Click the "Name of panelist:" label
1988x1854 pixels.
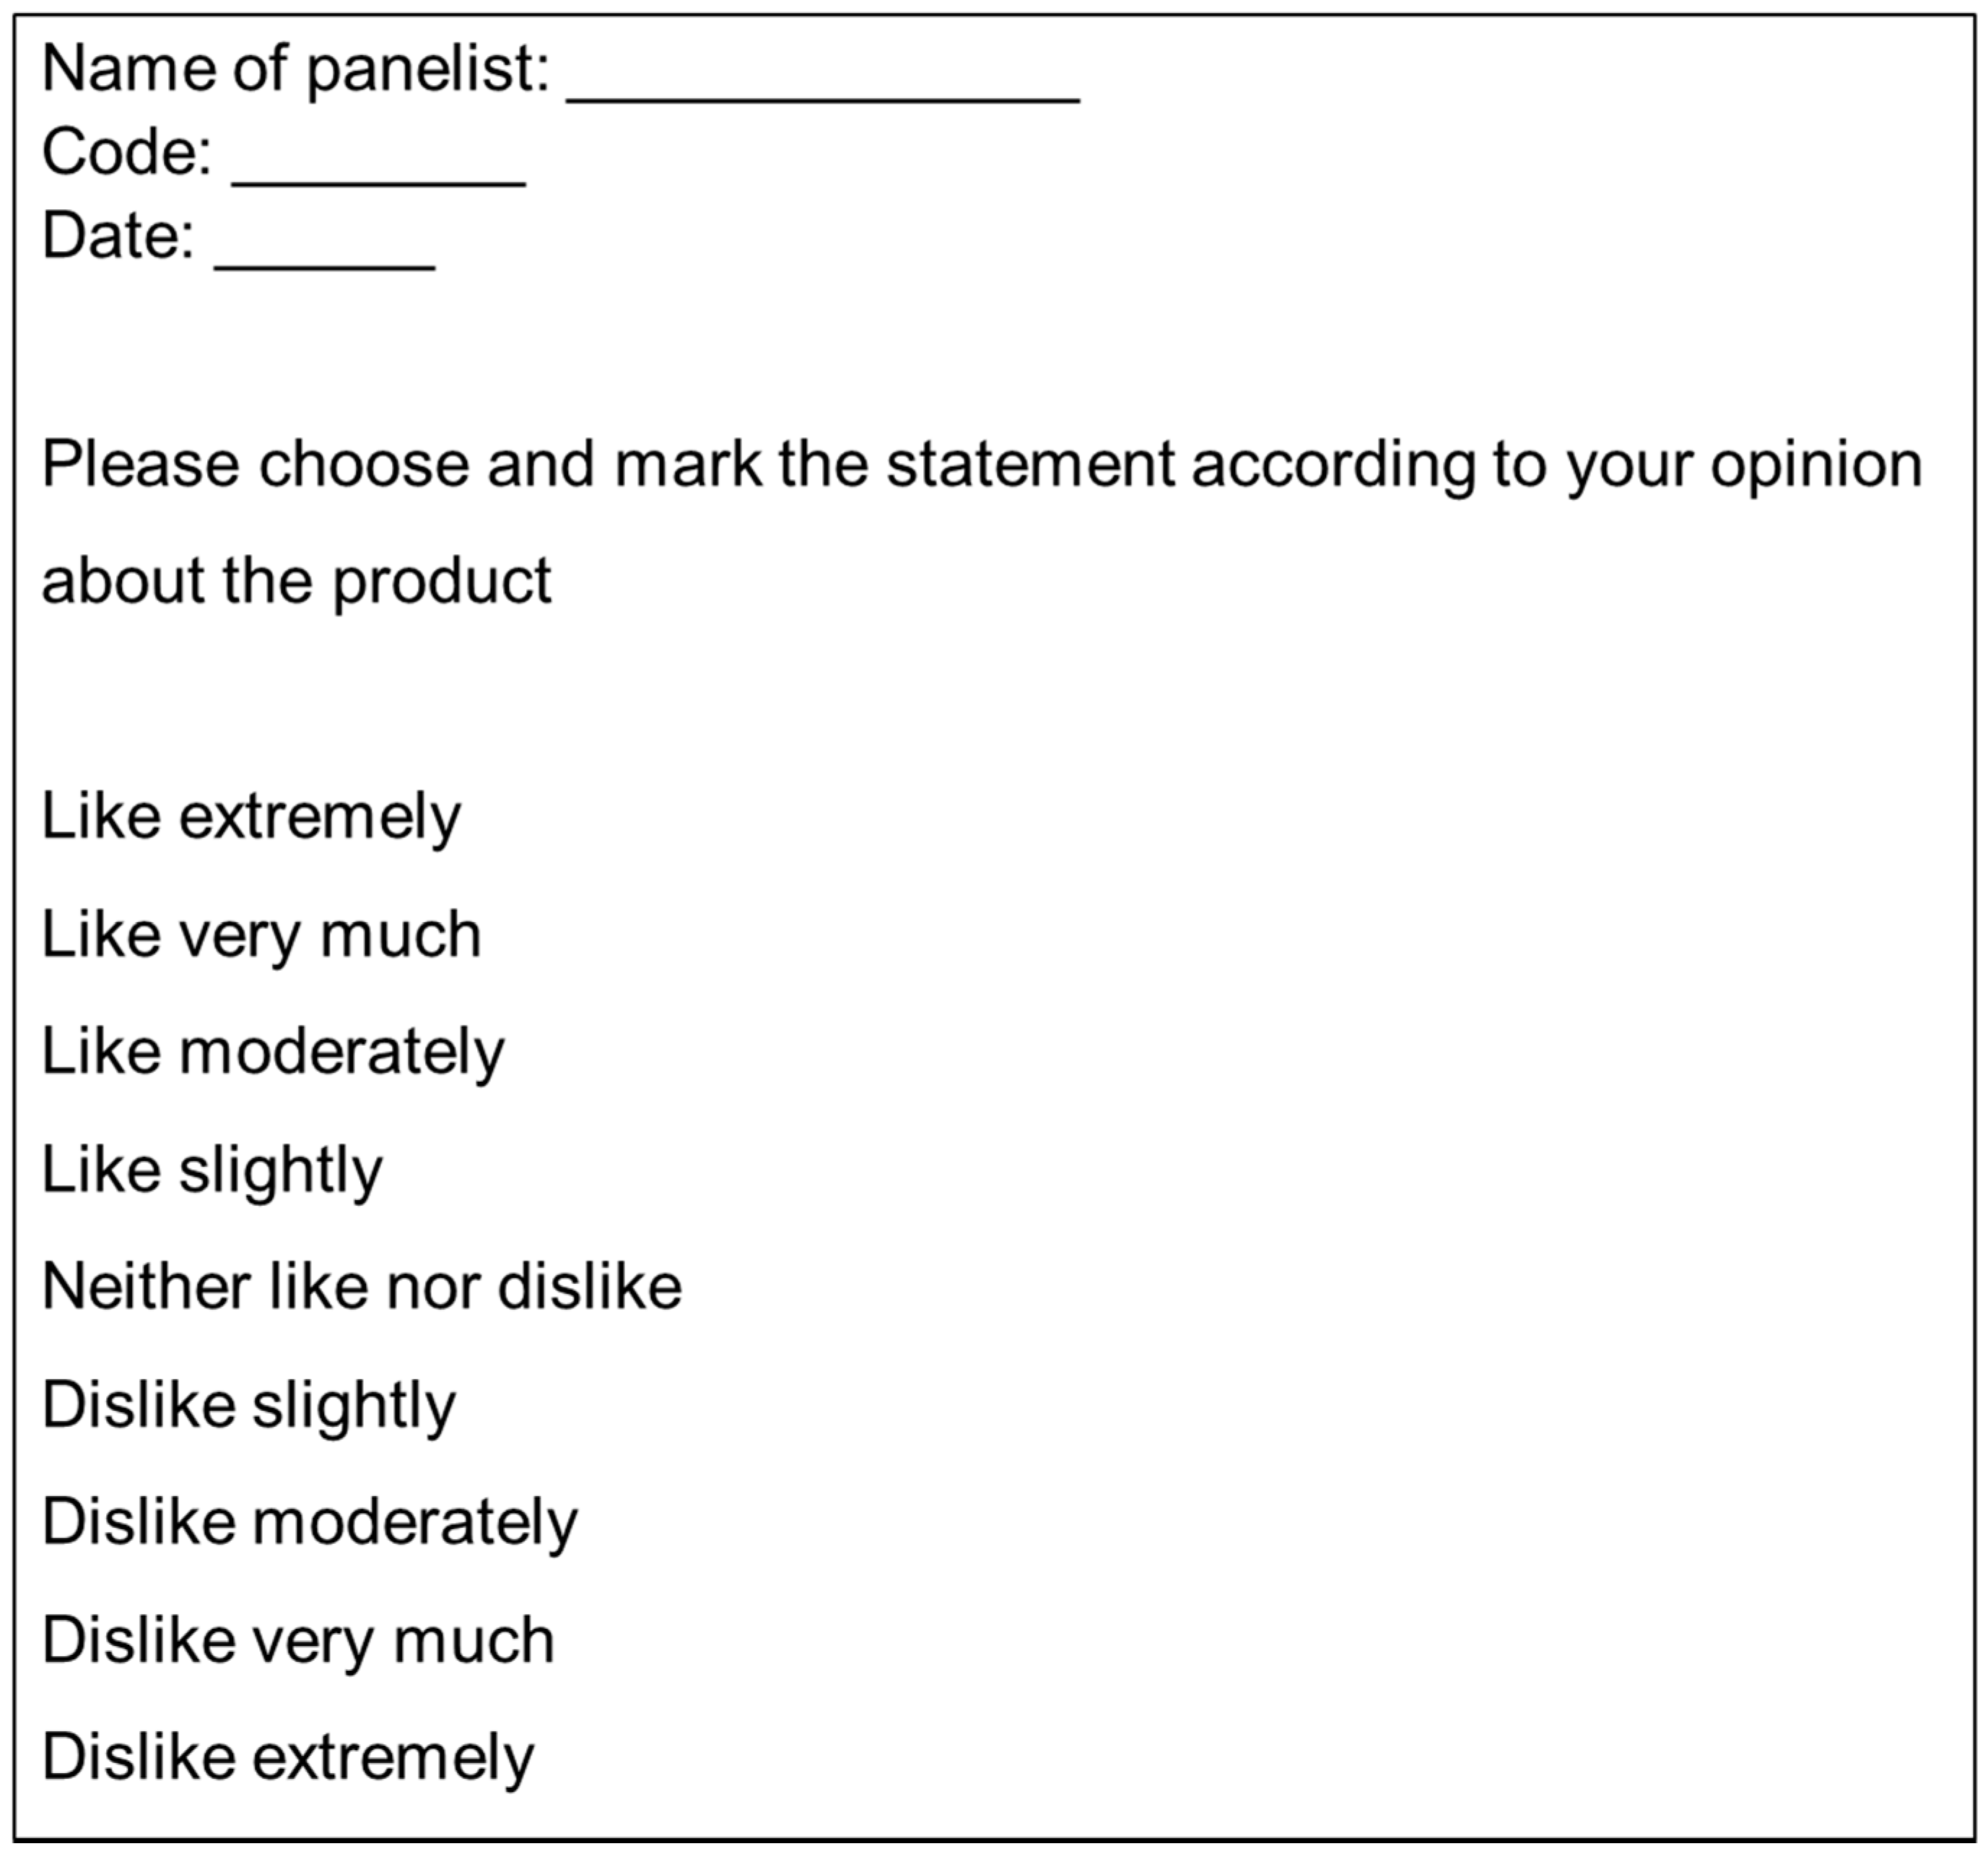(x=296, y=69)
